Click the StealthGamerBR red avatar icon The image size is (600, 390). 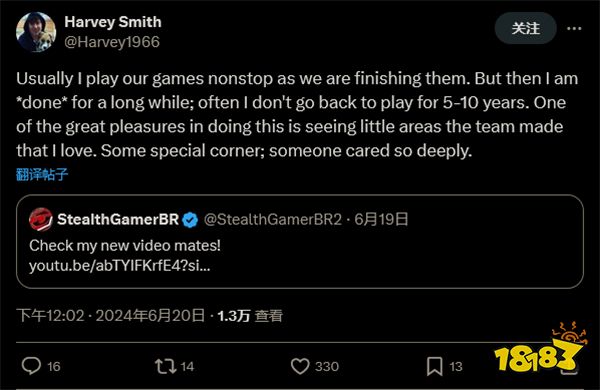[41, 220]
